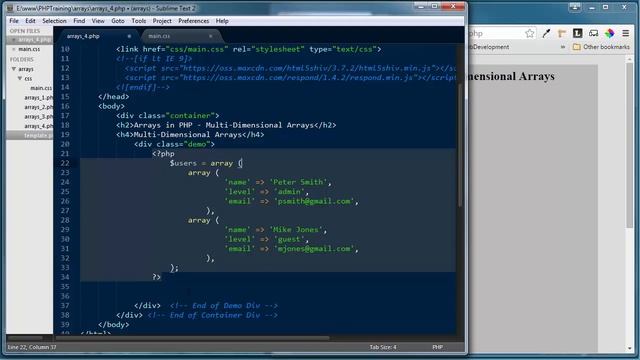Open the File menu
This screenshot has width=640, height=360.
tap(14, 21)
